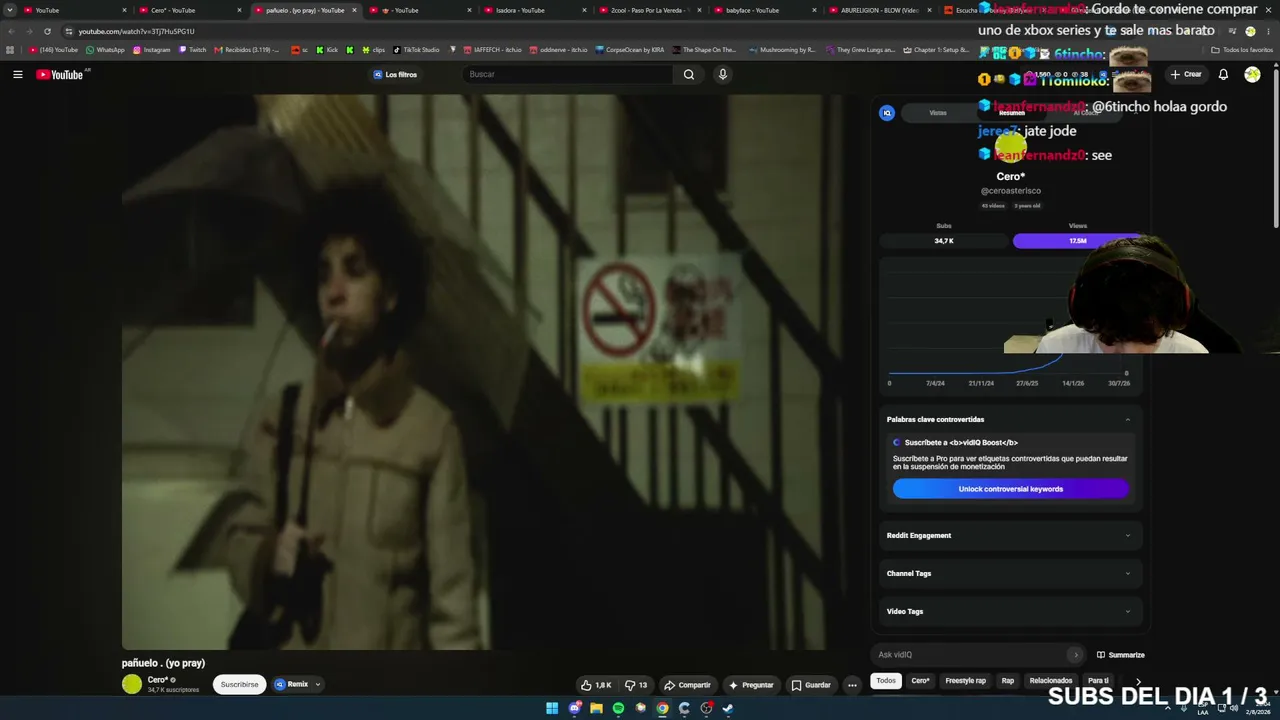Open Chrome tab search dropdown
Screen dimensions: 1280x720
click(x=10, y=10)
